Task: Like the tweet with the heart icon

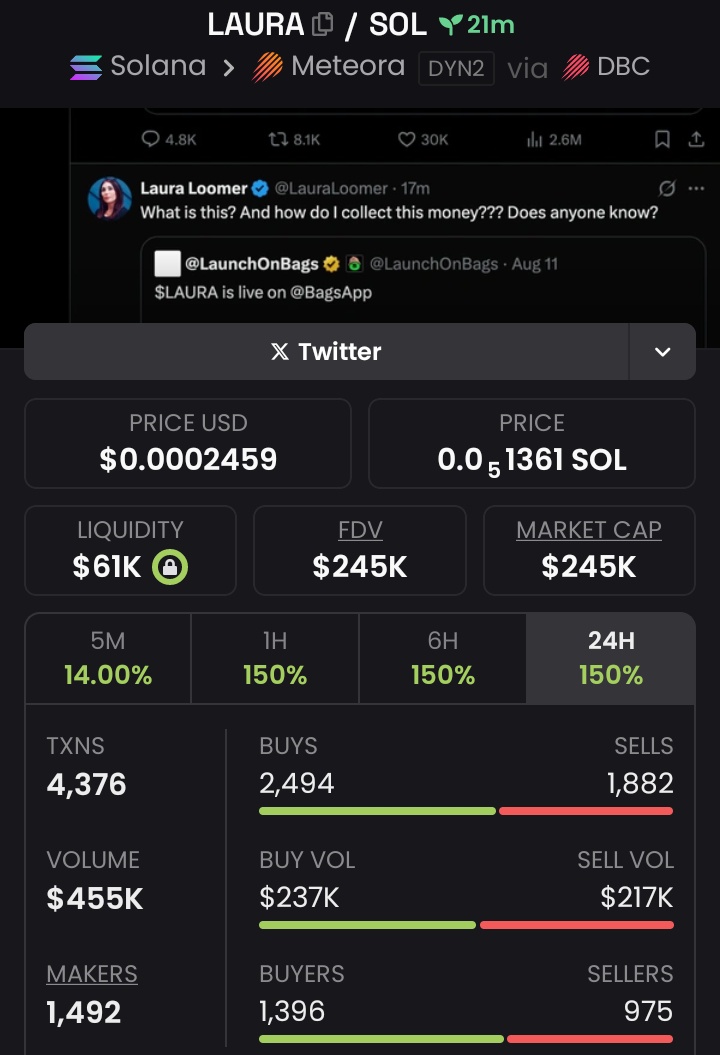Action: [x=406, y=139]
